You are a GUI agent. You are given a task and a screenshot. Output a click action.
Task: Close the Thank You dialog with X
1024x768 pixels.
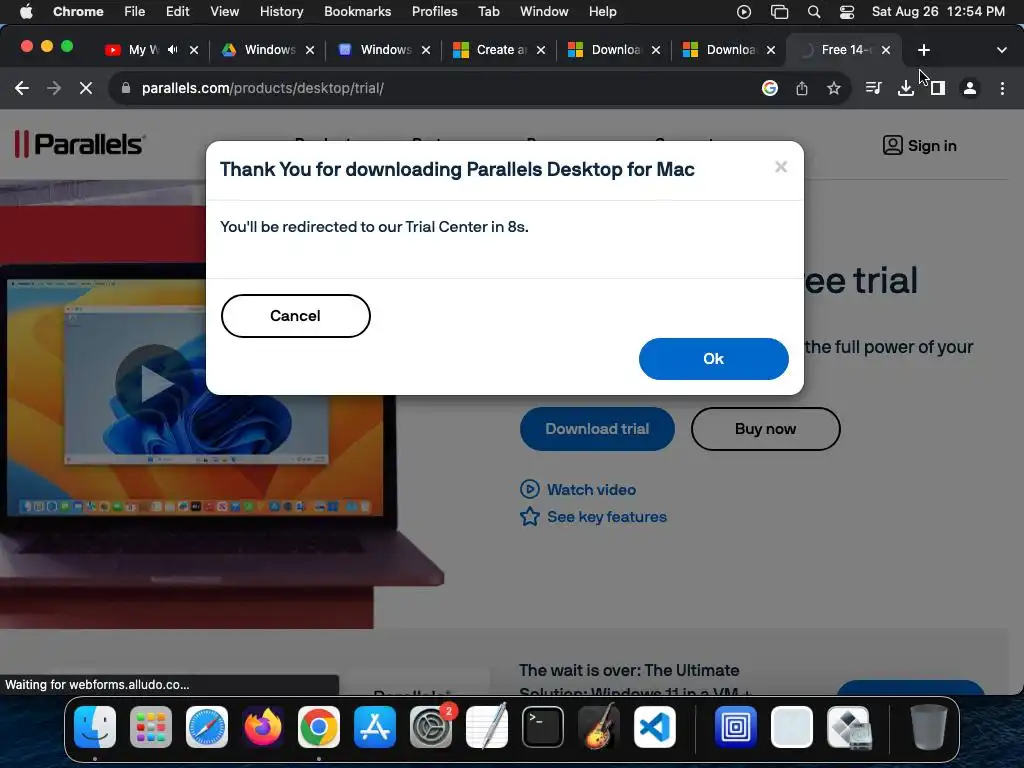tap(780, 167)
